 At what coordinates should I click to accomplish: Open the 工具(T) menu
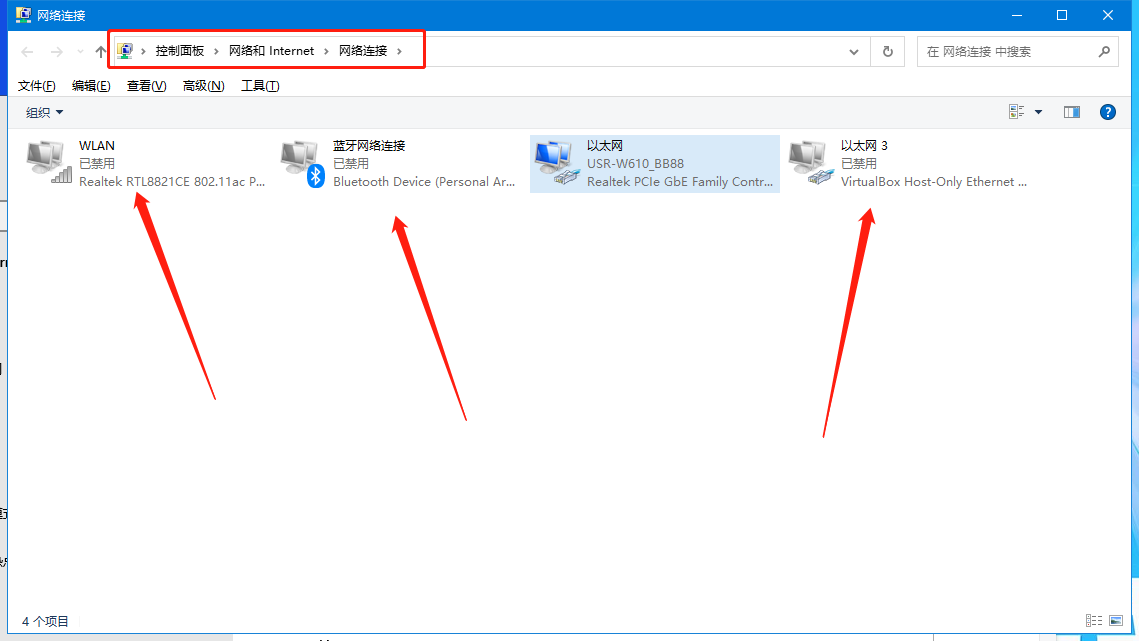click(260, 86)
